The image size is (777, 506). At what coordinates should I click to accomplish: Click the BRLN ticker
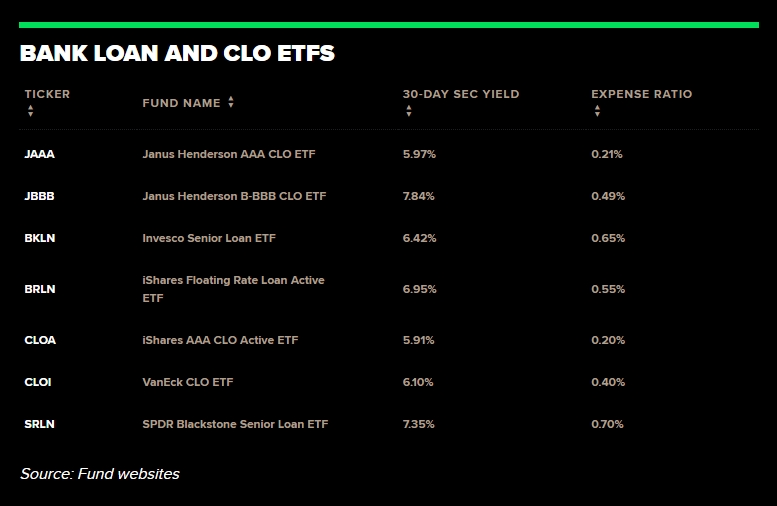coord(40,289)
